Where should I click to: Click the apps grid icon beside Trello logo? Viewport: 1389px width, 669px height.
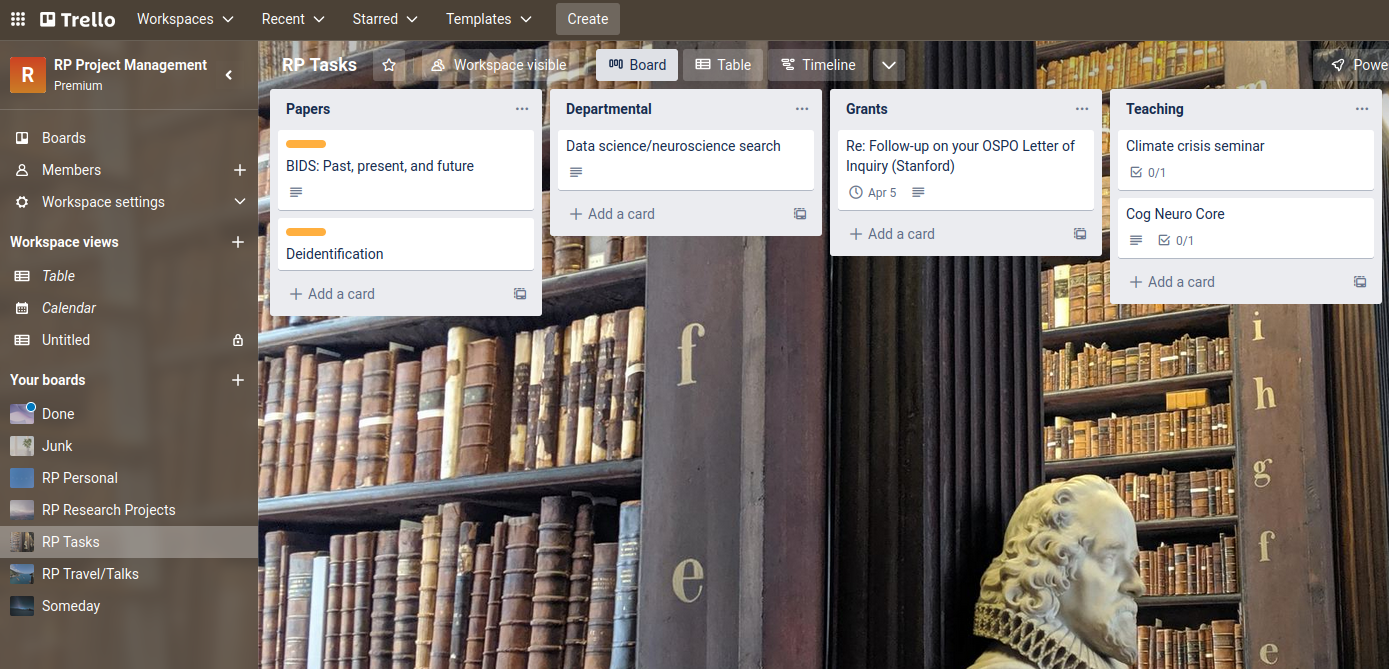point(18,19)
